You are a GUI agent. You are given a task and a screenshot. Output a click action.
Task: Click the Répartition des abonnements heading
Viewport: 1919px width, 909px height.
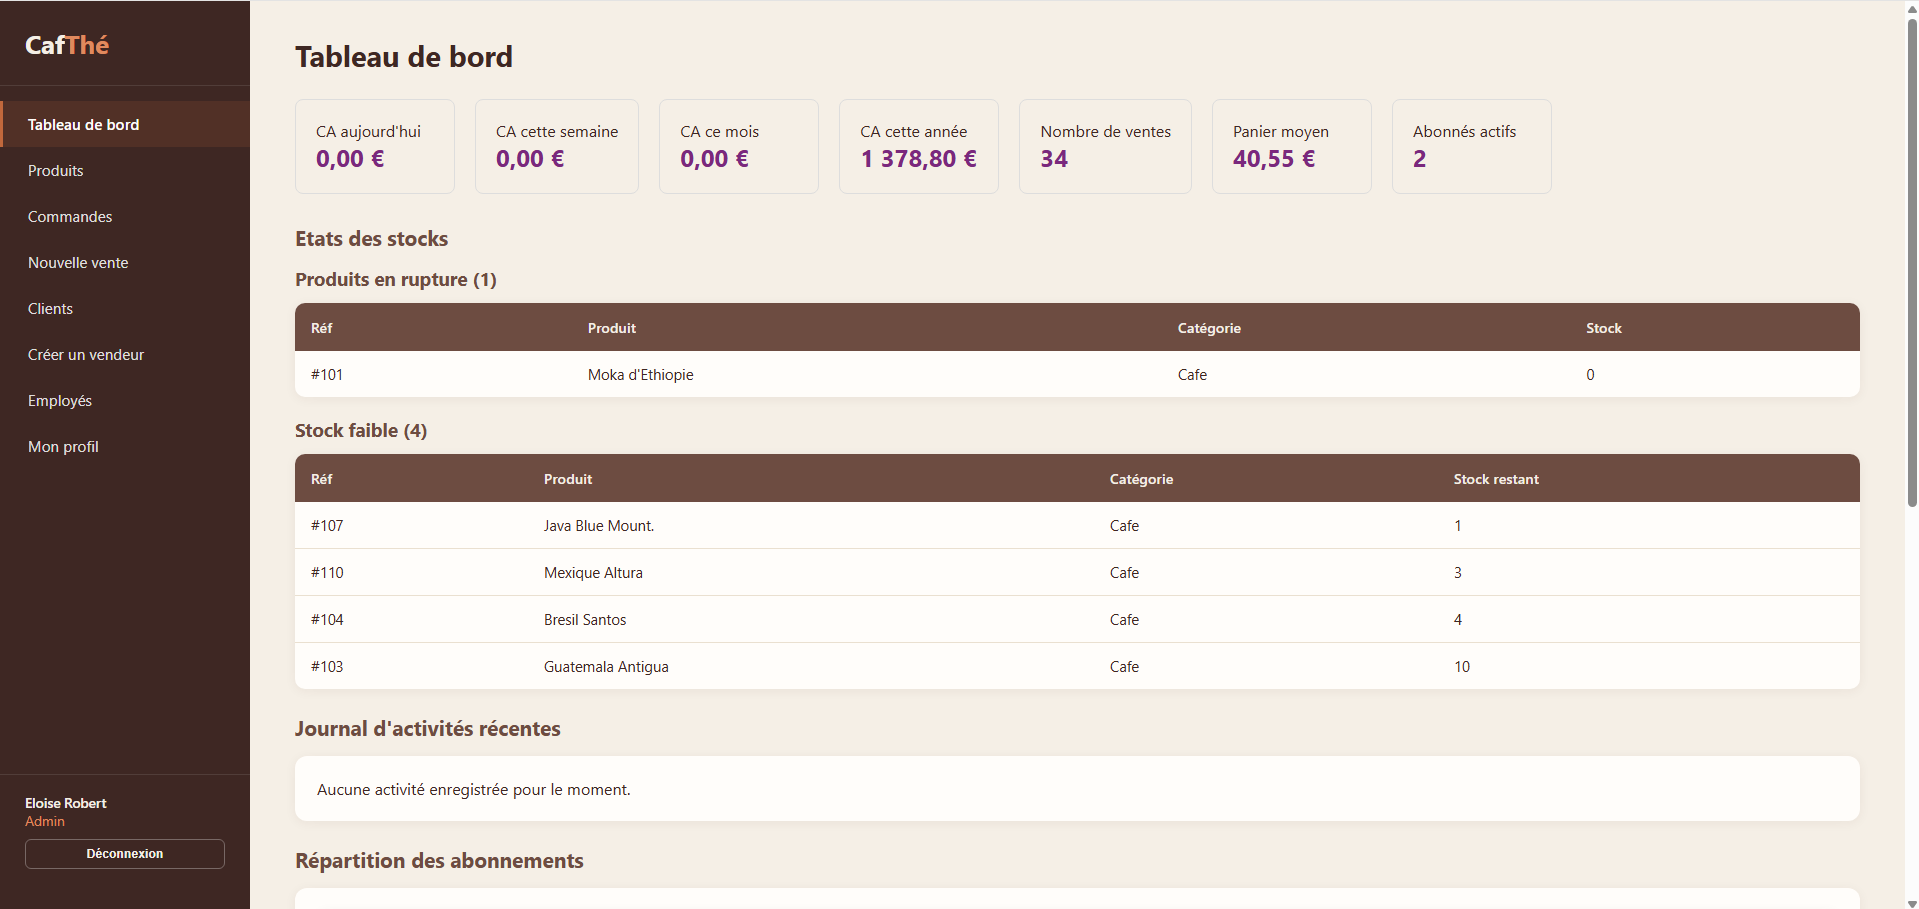pyautogui.click(x=439, y=861)
